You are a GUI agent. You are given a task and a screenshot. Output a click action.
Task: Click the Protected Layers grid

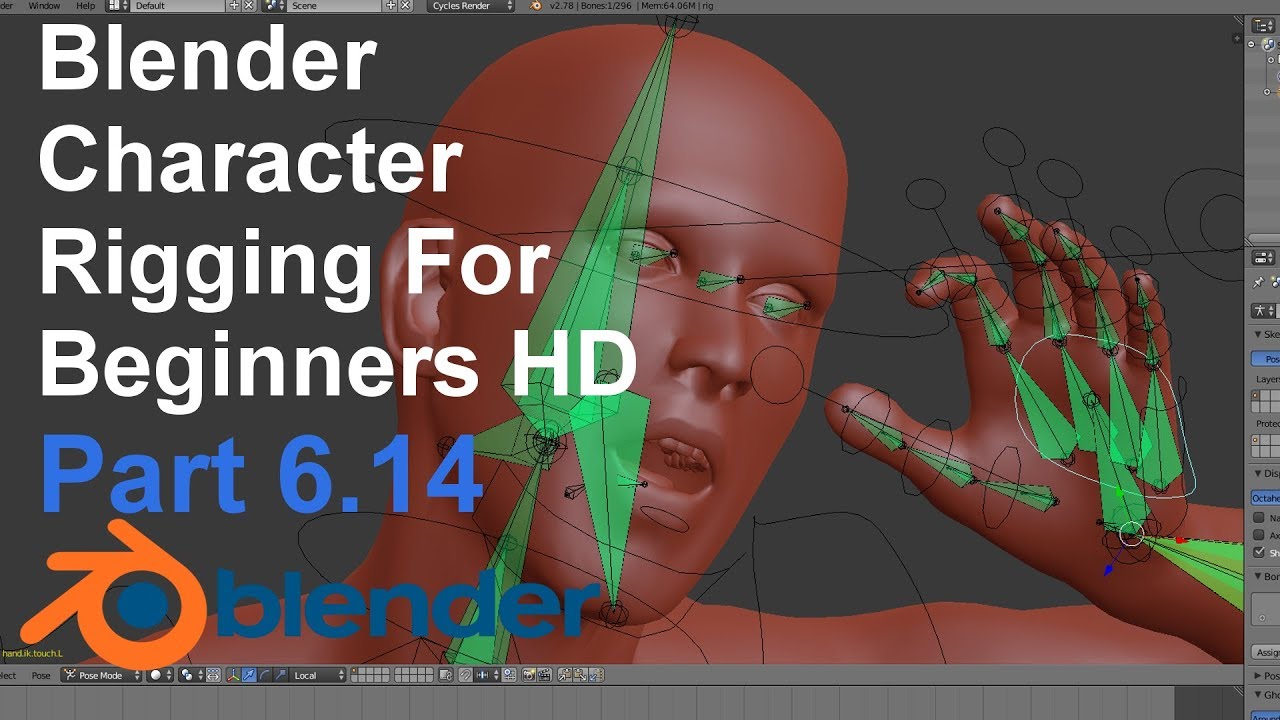tap(1265, 446)
